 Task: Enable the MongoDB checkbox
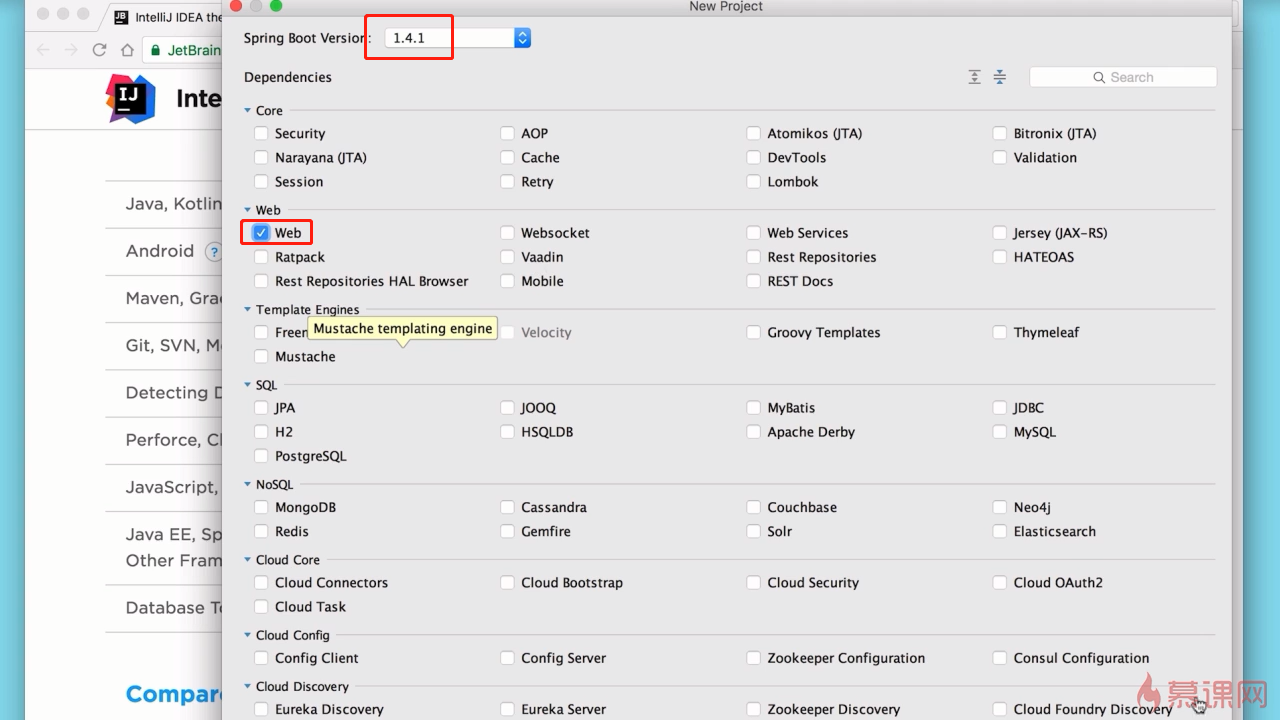point(261,507)
